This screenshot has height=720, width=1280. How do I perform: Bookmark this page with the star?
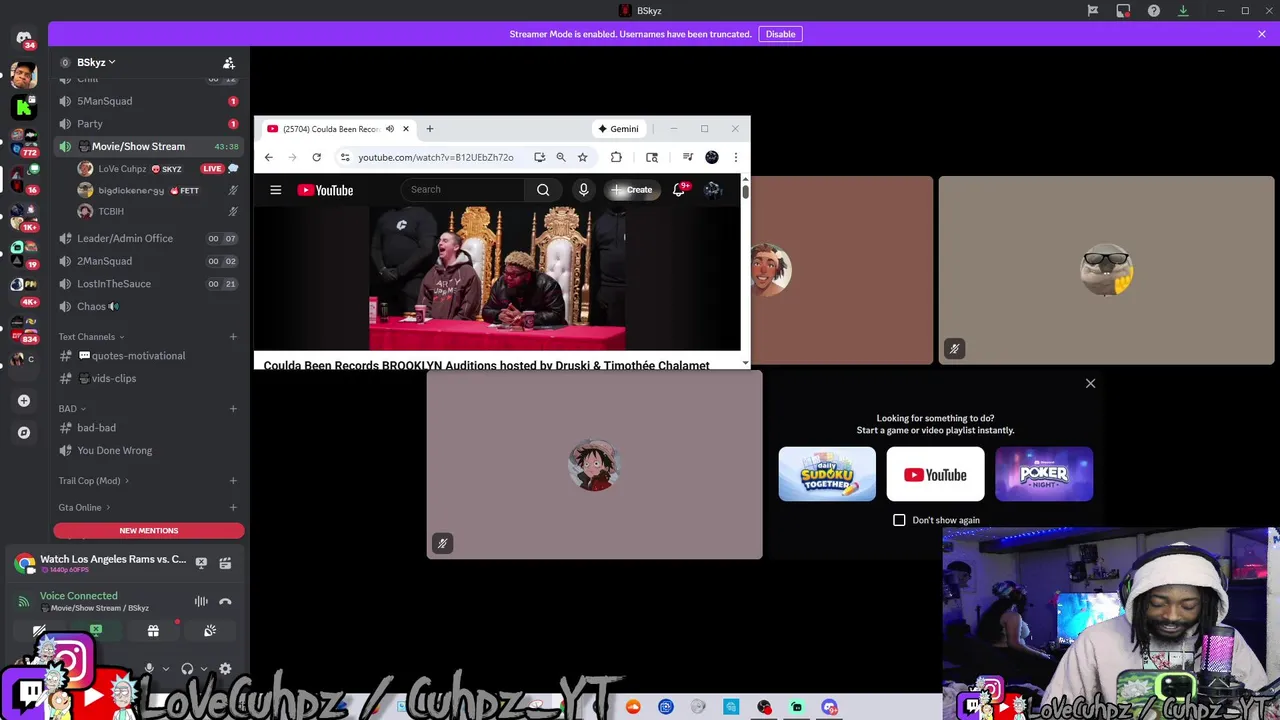point(583,157)
